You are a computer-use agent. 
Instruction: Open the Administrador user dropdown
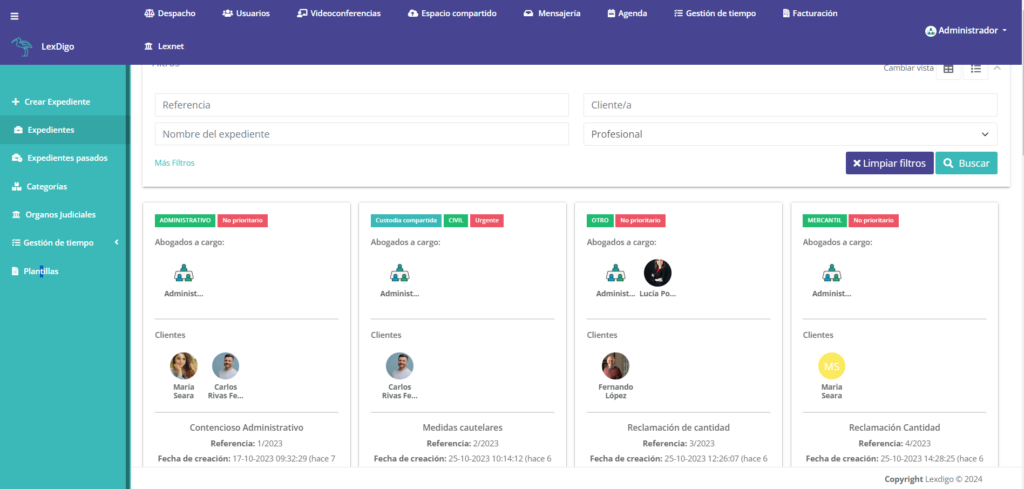click(965, 31)
